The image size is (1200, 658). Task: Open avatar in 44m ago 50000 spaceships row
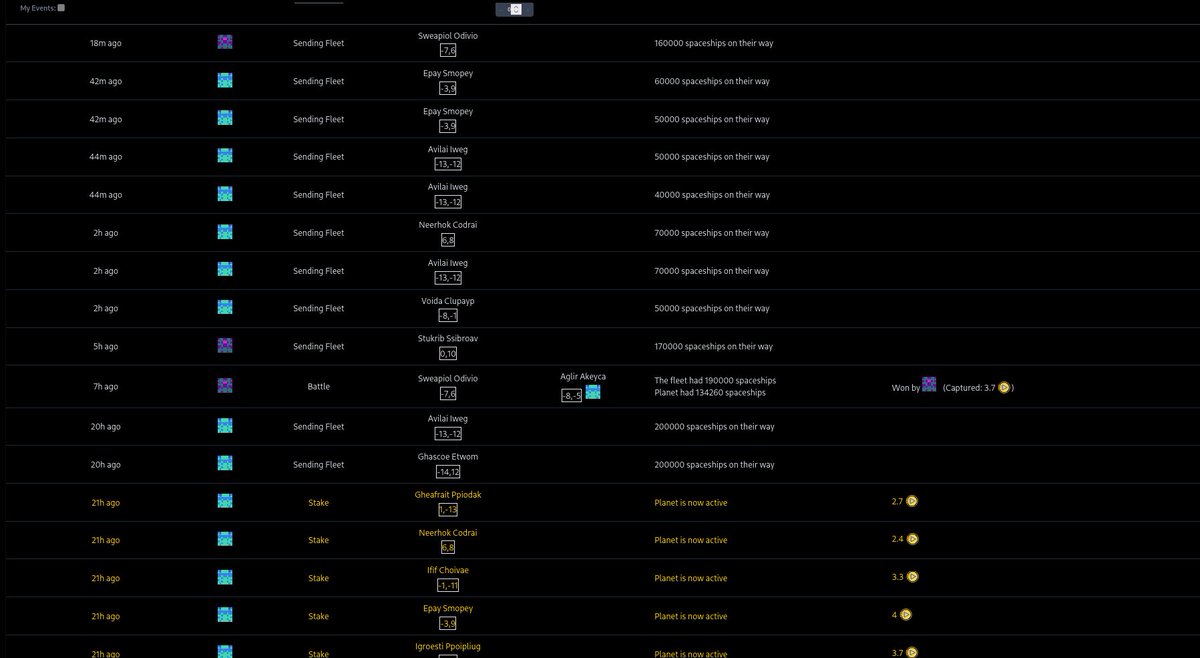pos(225,156)
